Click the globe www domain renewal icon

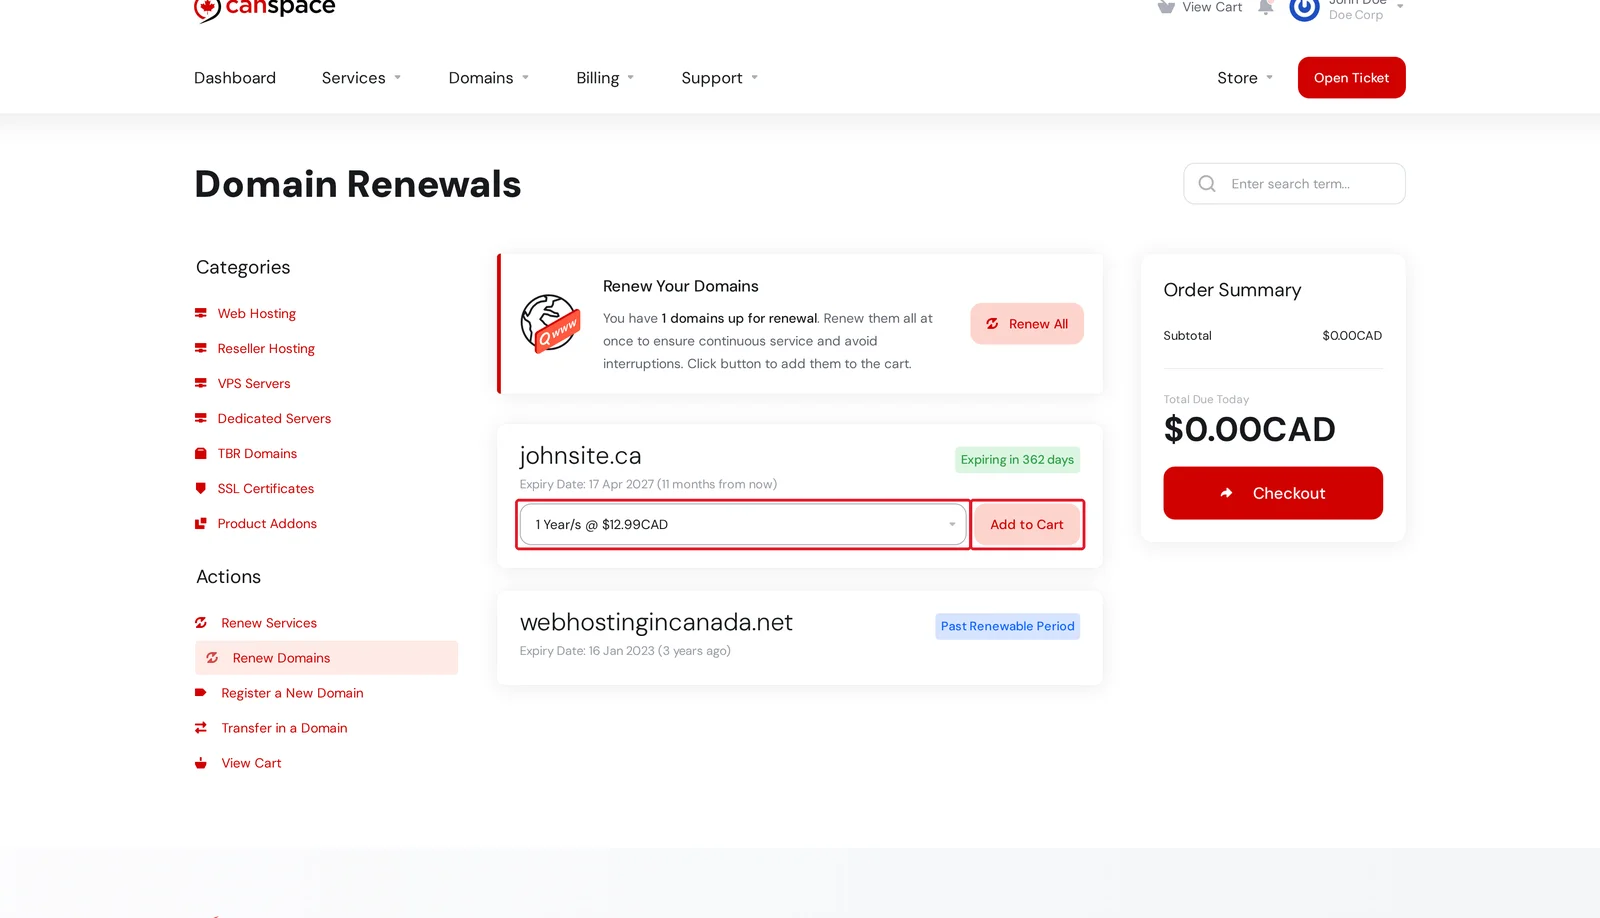[551, 323]
